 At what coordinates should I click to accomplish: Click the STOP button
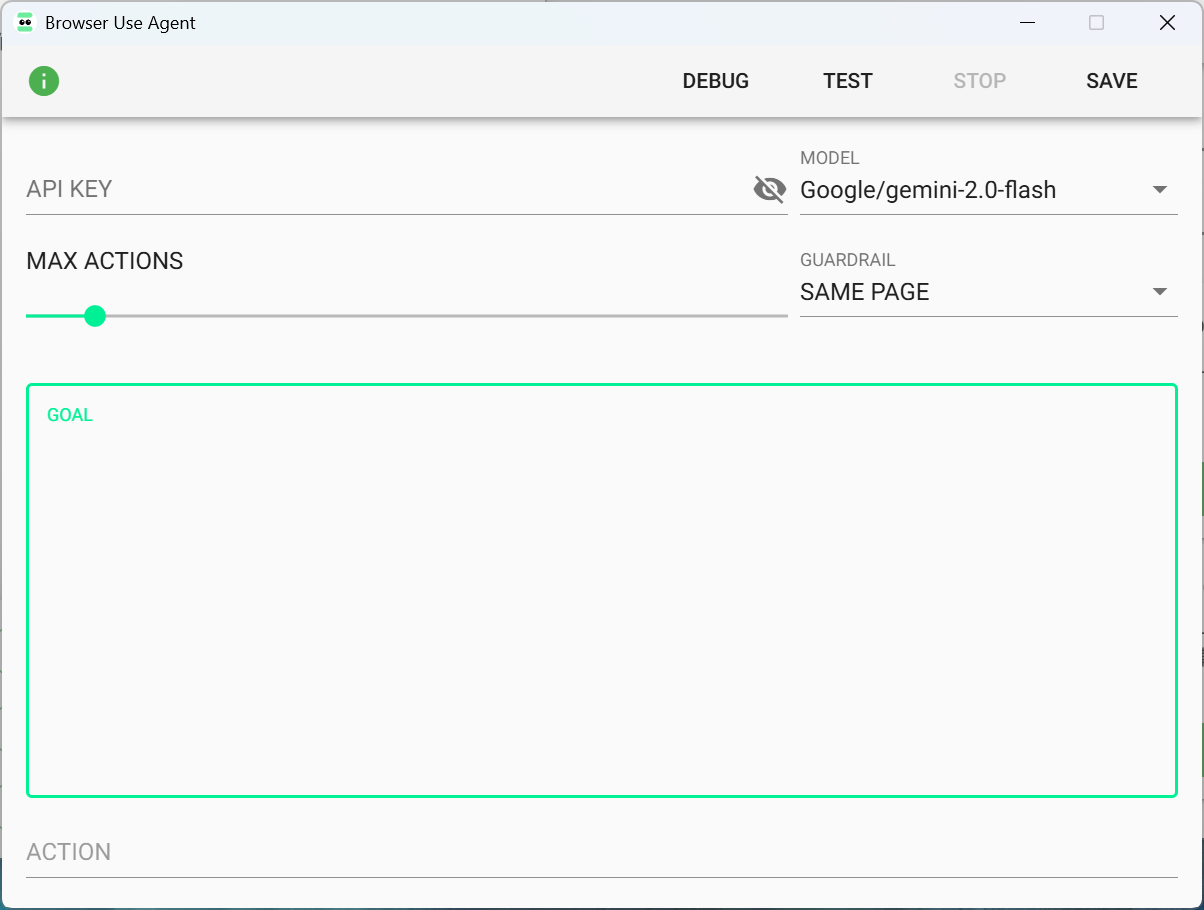point(979,81)
